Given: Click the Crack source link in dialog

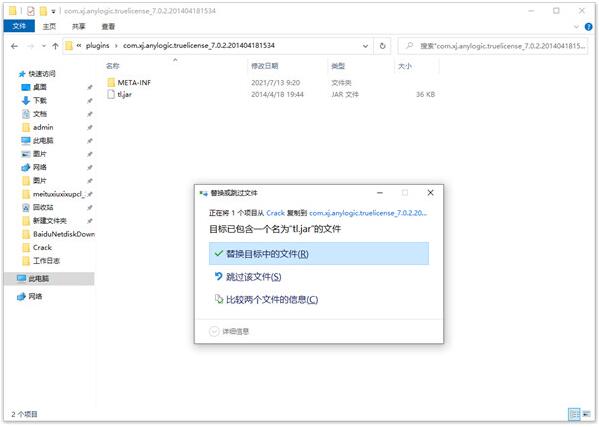Looking at the screenshot, I should point(275,213).
